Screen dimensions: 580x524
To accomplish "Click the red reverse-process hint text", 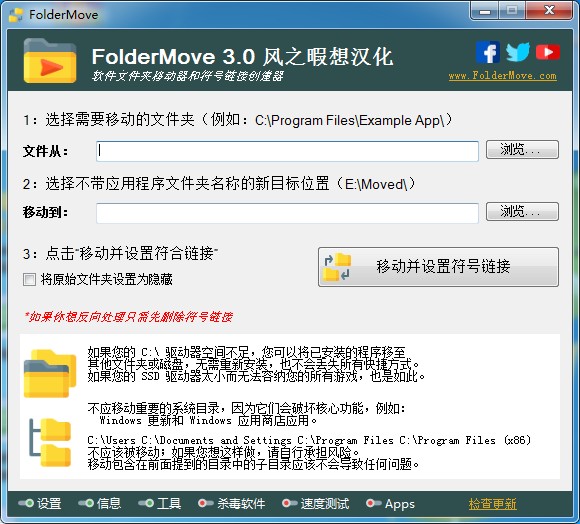I will [x=129, y=317].
